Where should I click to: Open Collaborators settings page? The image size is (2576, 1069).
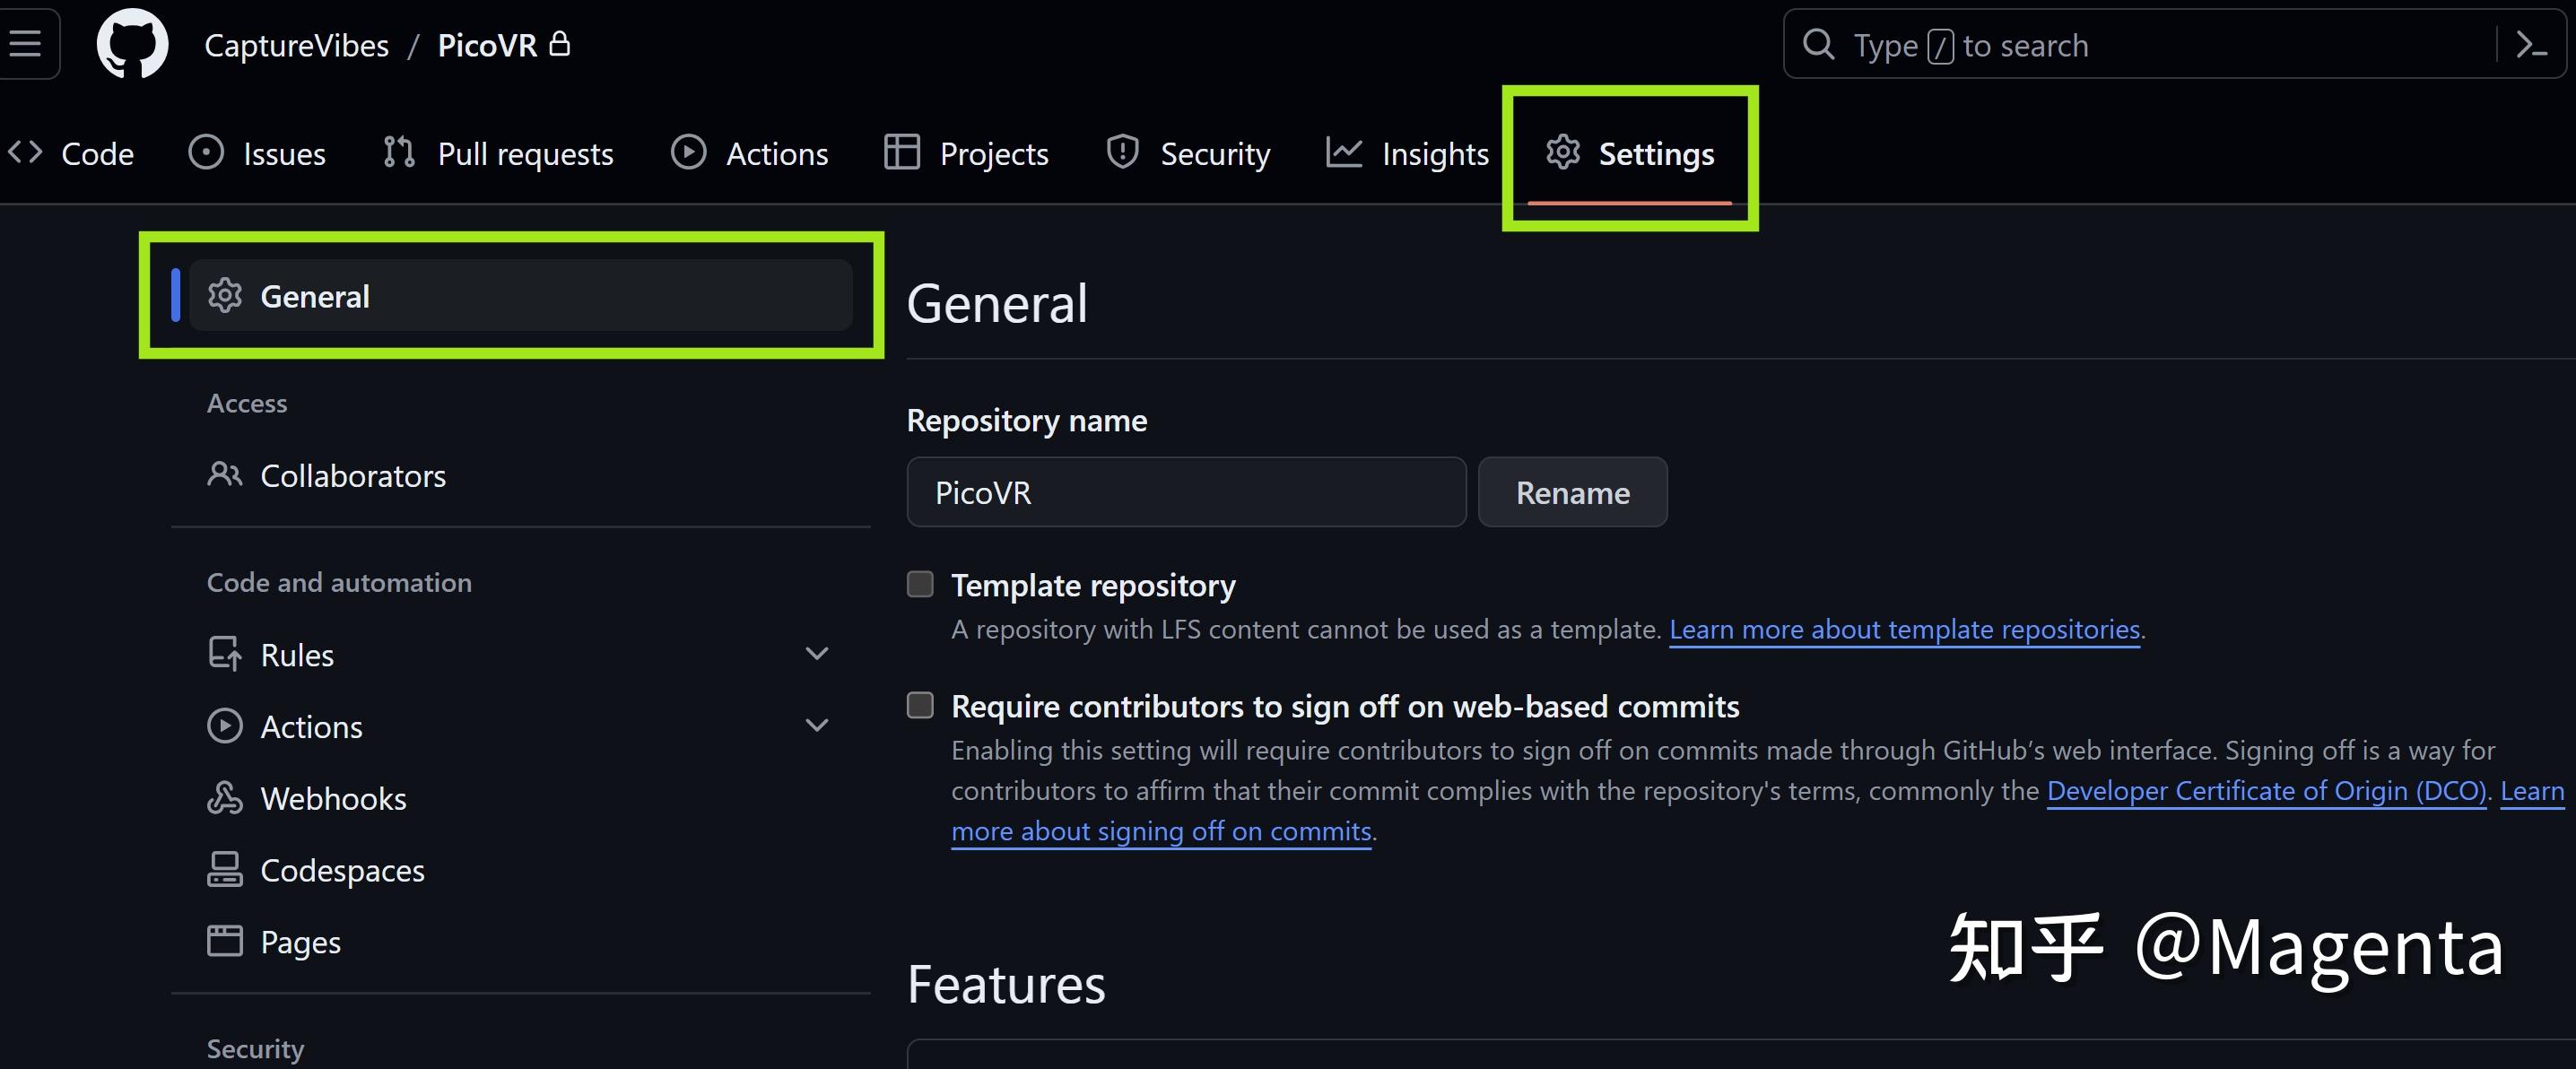pos(520,475)
